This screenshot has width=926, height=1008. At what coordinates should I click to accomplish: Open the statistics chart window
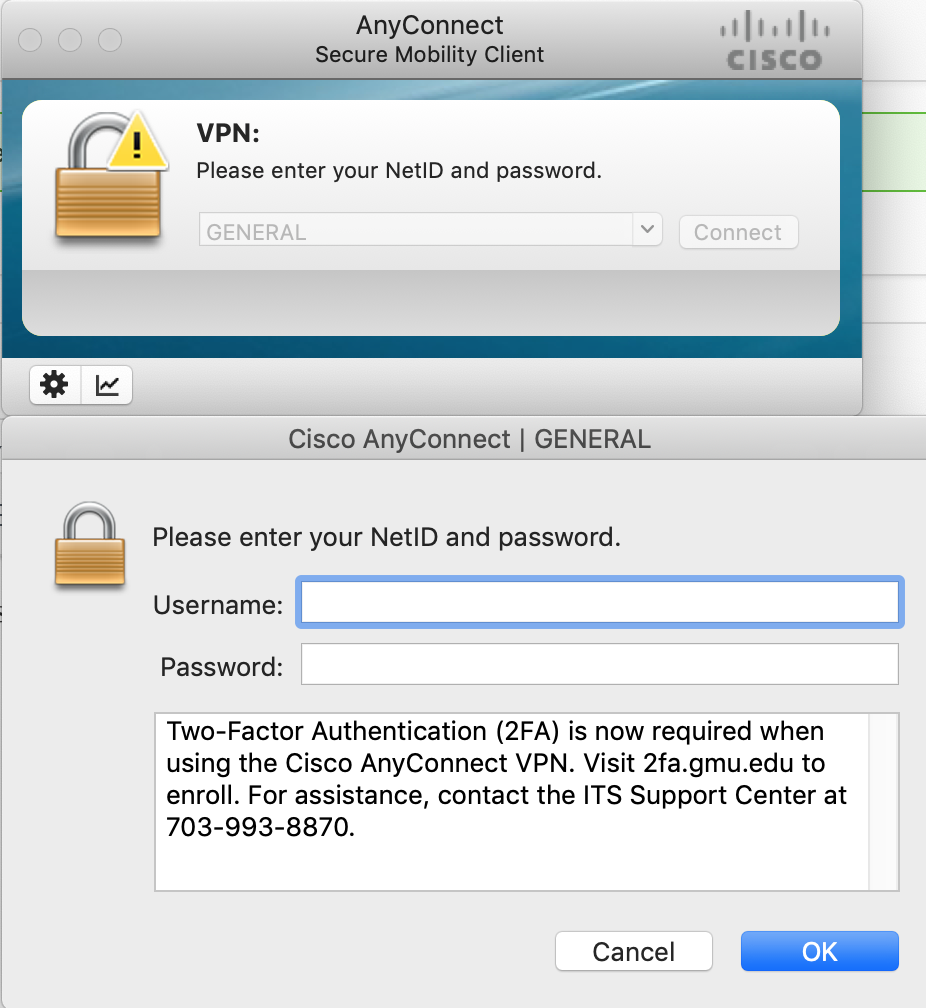[107, 385]
